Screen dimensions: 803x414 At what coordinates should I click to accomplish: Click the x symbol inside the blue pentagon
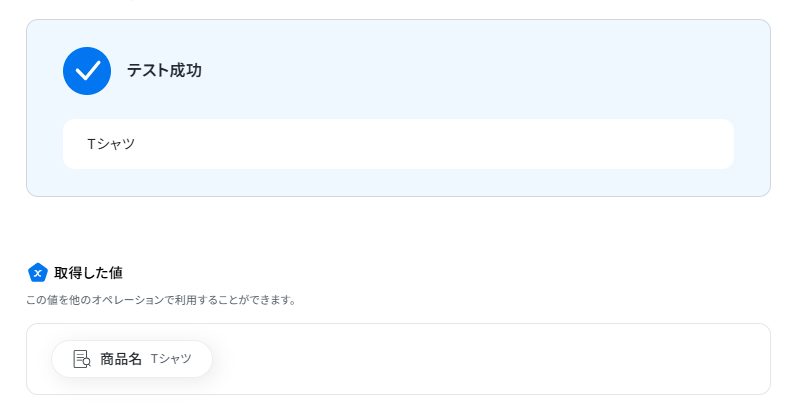point(38,273)
